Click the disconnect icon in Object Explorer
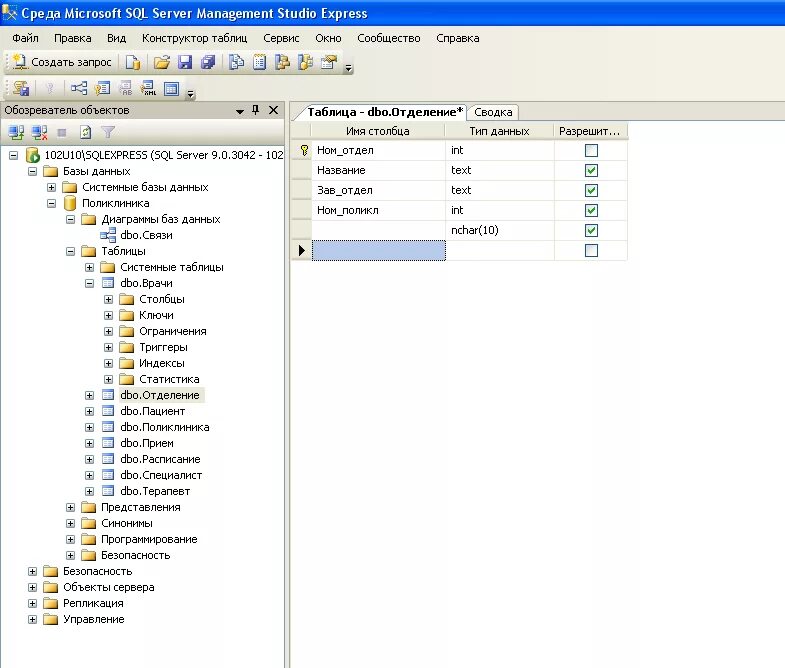This screenshot has width=785, height=668. pyautogui.click(x=40, y=132)
